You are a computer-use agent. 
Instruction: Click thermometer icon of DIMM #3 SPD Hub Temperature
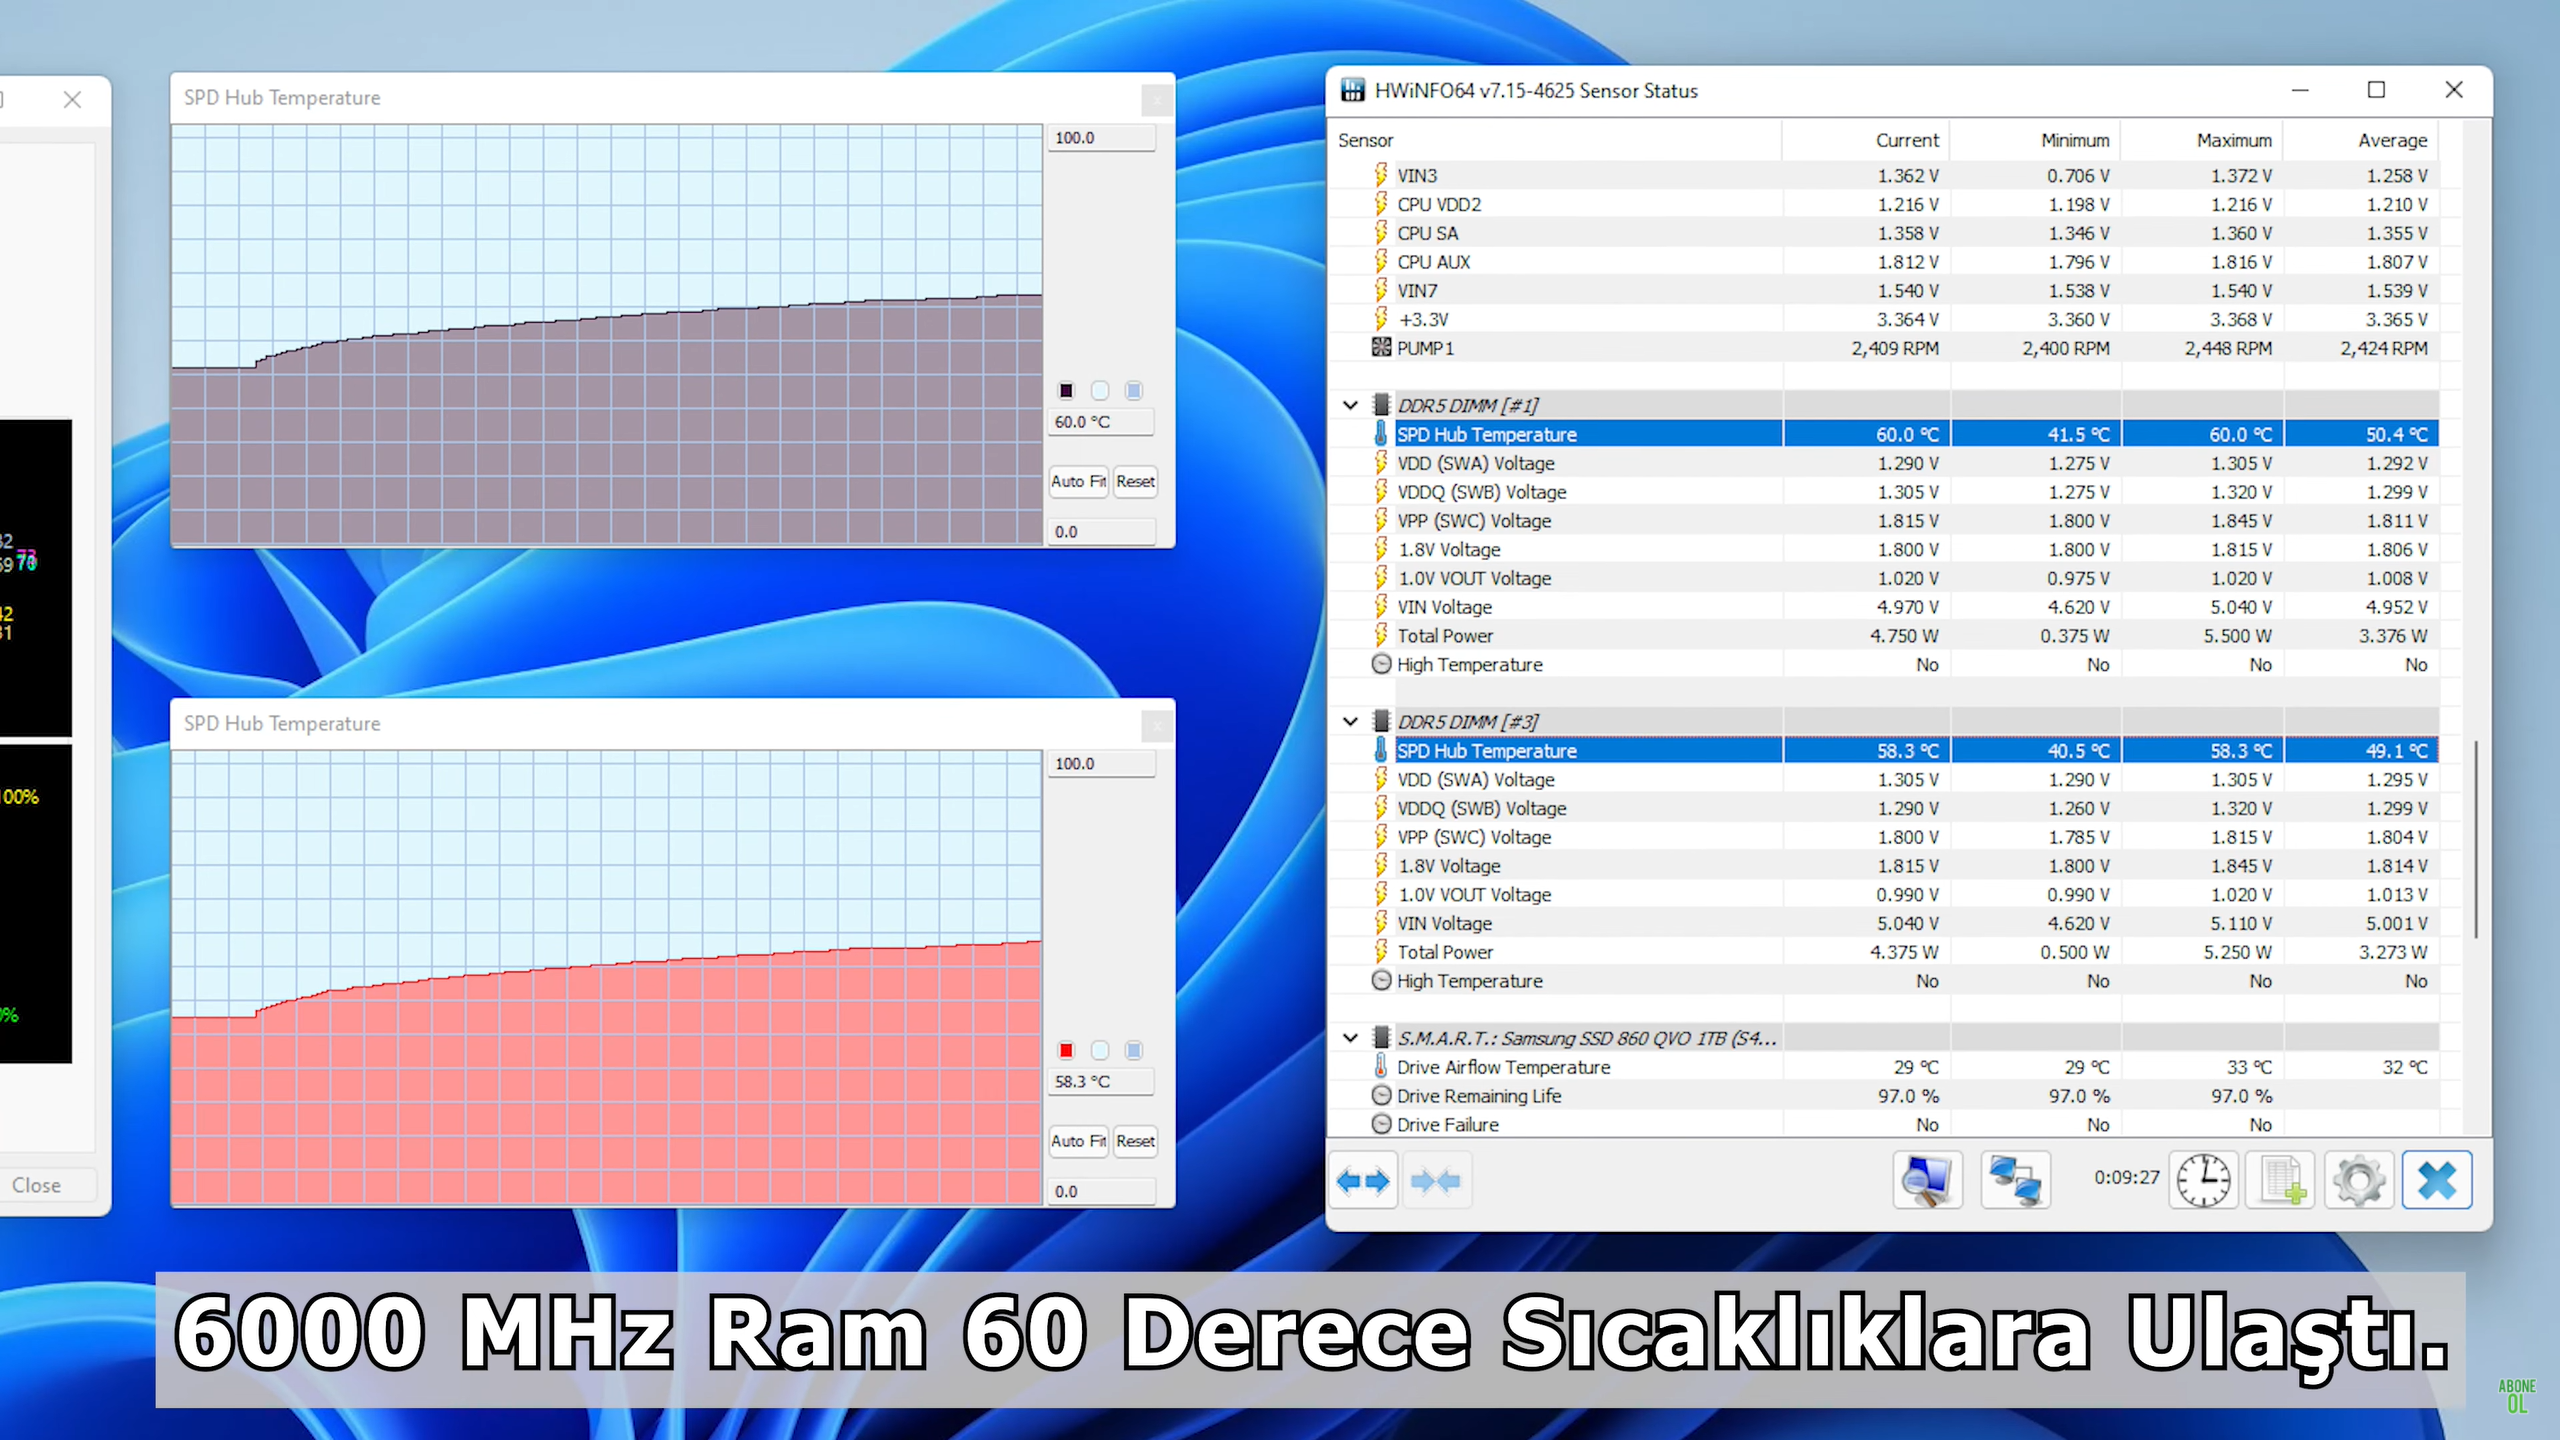(x=1381, y=750)
